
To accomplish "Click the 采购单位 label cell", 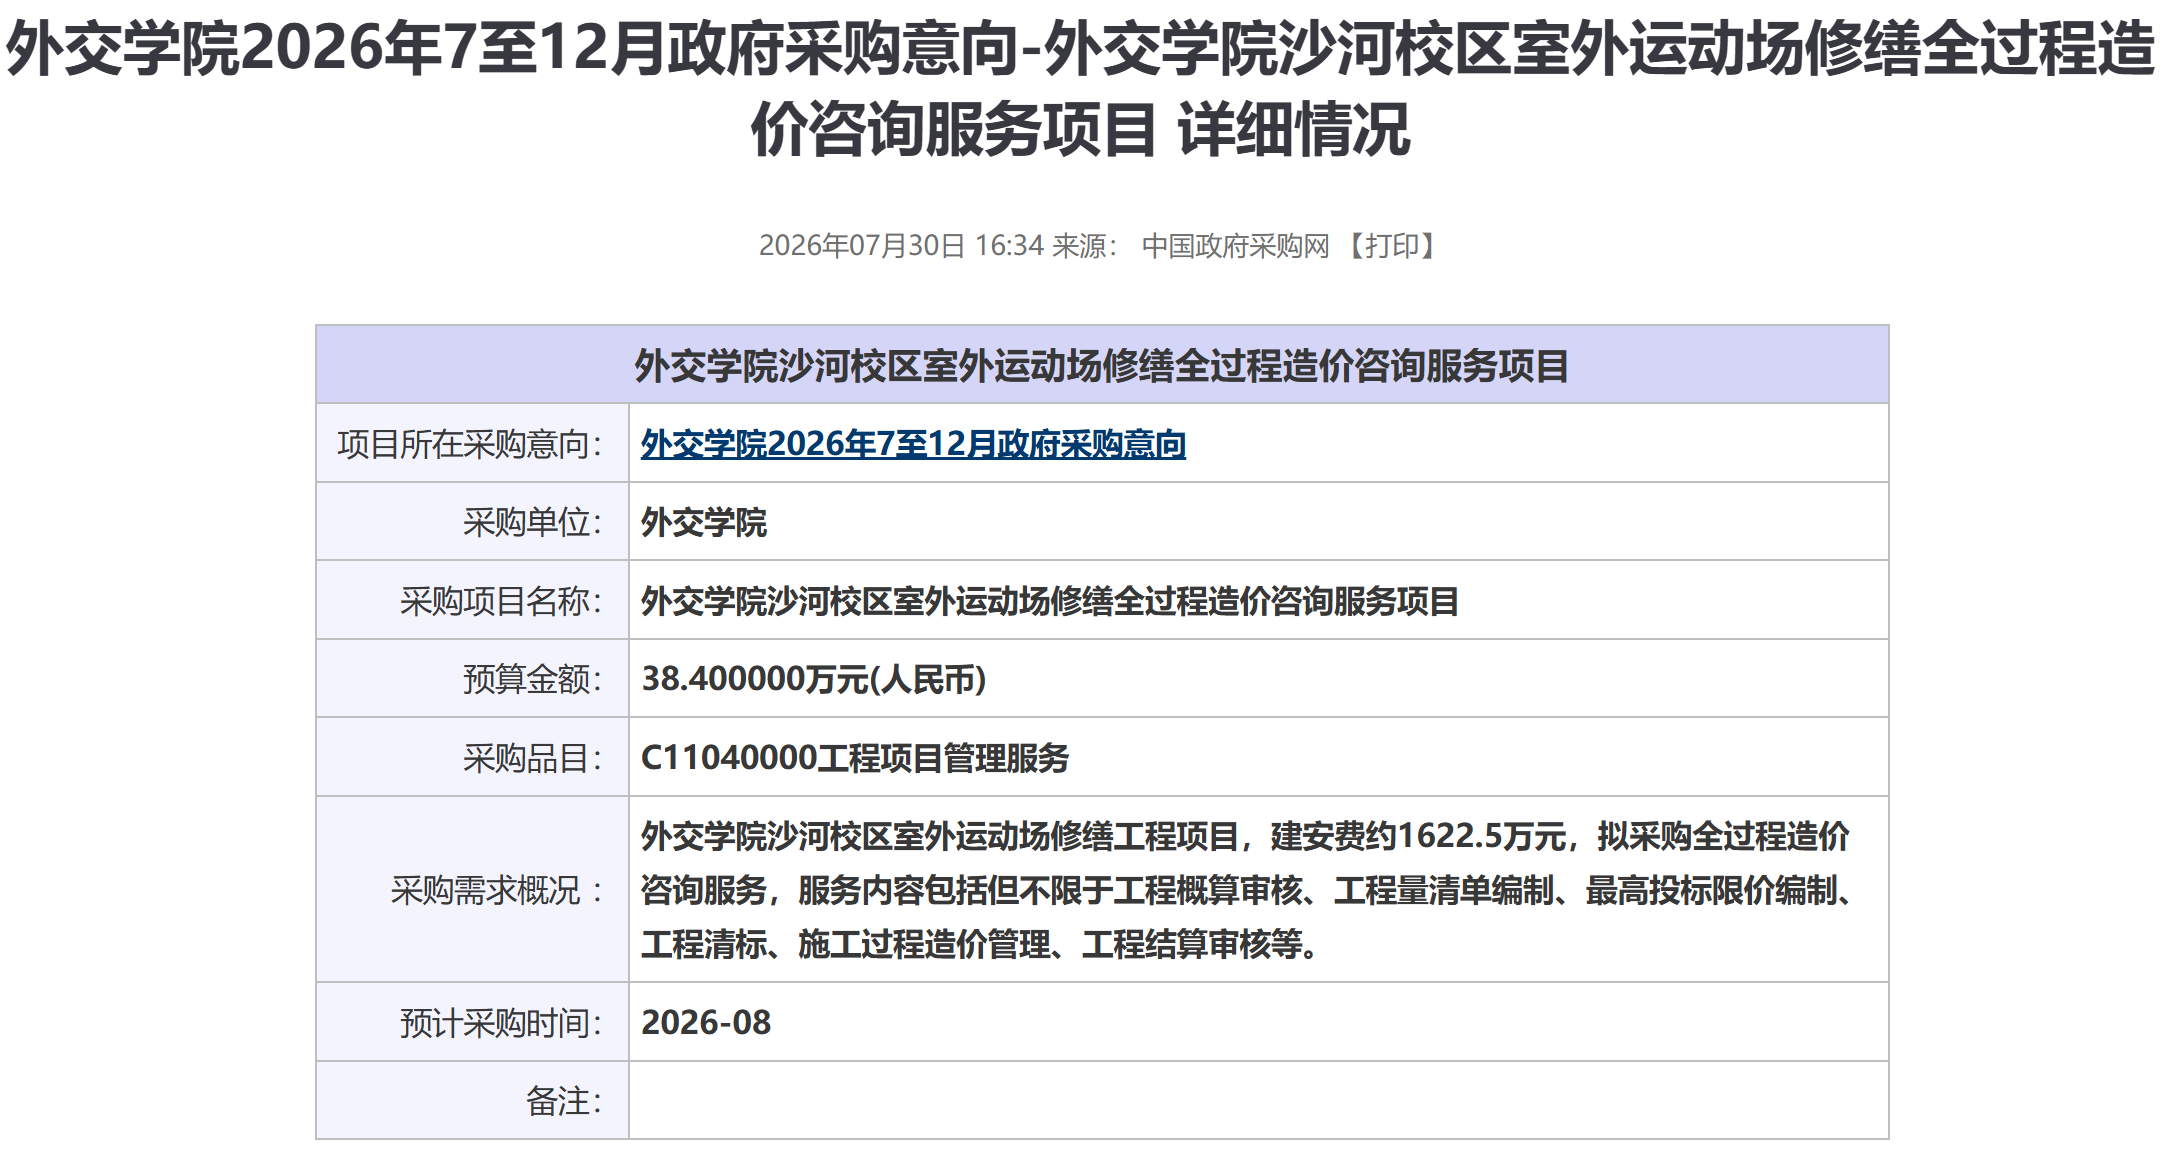I will coord(472,522).
